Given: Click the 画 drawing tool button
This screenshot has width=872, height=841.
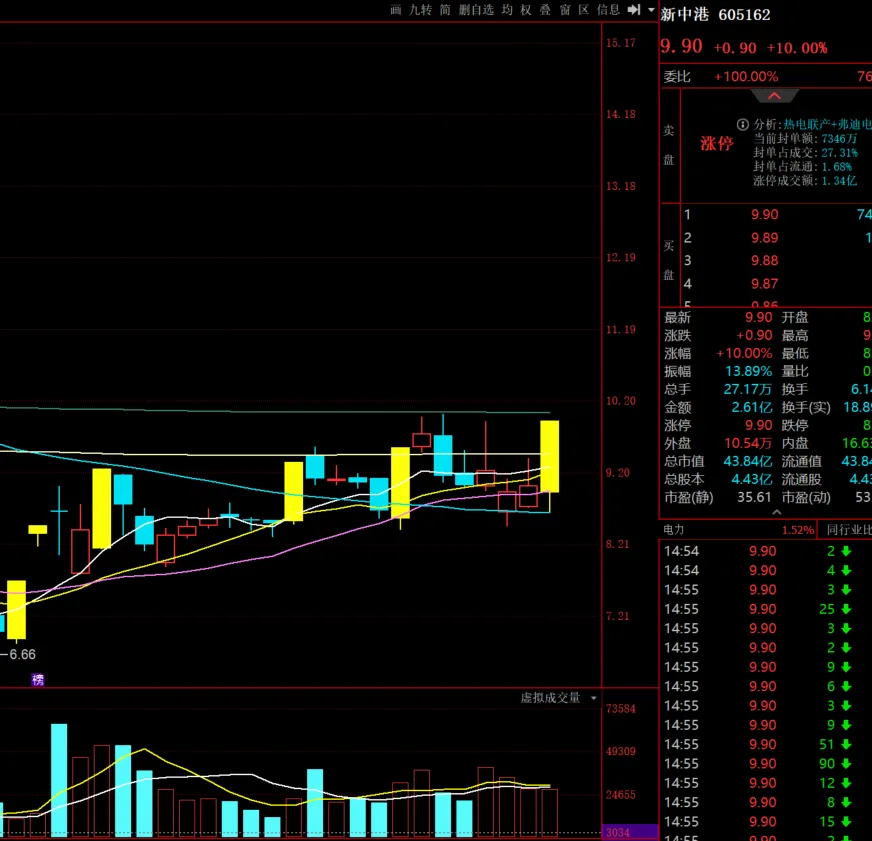Looking at the screenshot, I should [x=395, y=9].
